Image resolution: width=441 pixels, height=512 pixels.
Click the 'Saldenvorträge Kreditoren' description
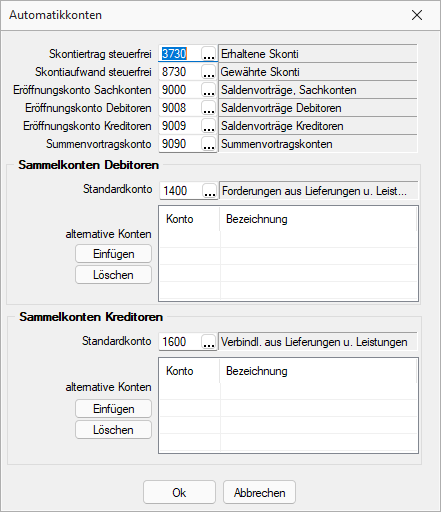[318, 126]
